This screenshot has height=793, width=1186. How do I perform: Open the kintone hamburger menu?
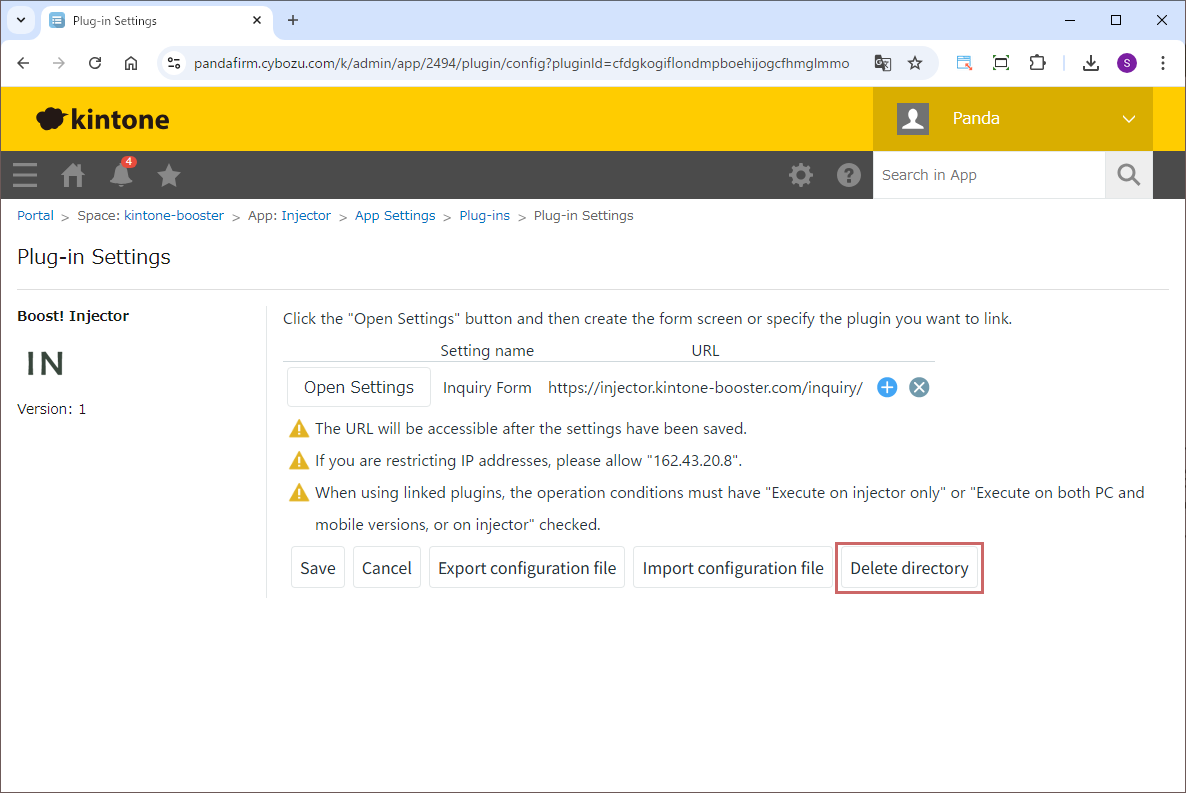25,175
